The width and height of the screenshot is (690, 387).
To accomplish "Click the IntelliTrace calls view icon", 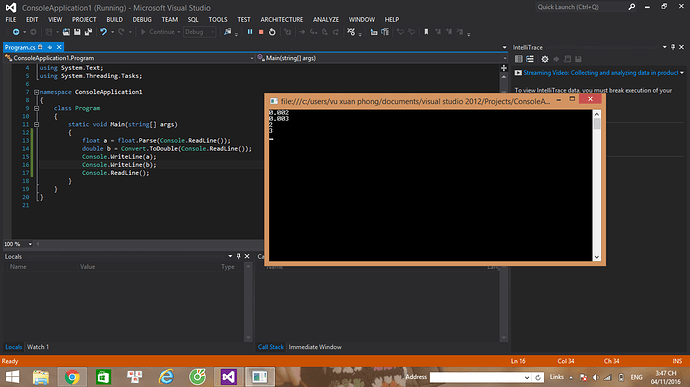I will tap(530, 59).
